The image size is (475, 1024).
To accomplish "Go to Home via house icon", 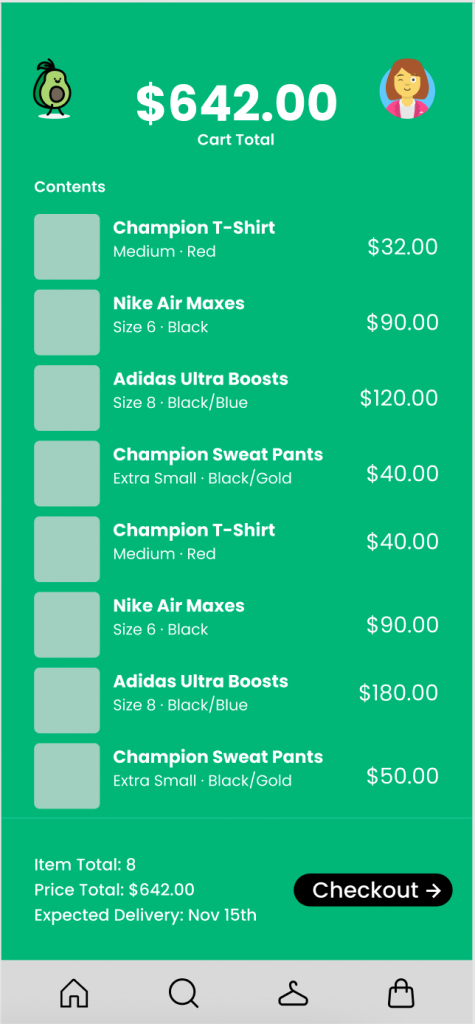I will (74, 993).
